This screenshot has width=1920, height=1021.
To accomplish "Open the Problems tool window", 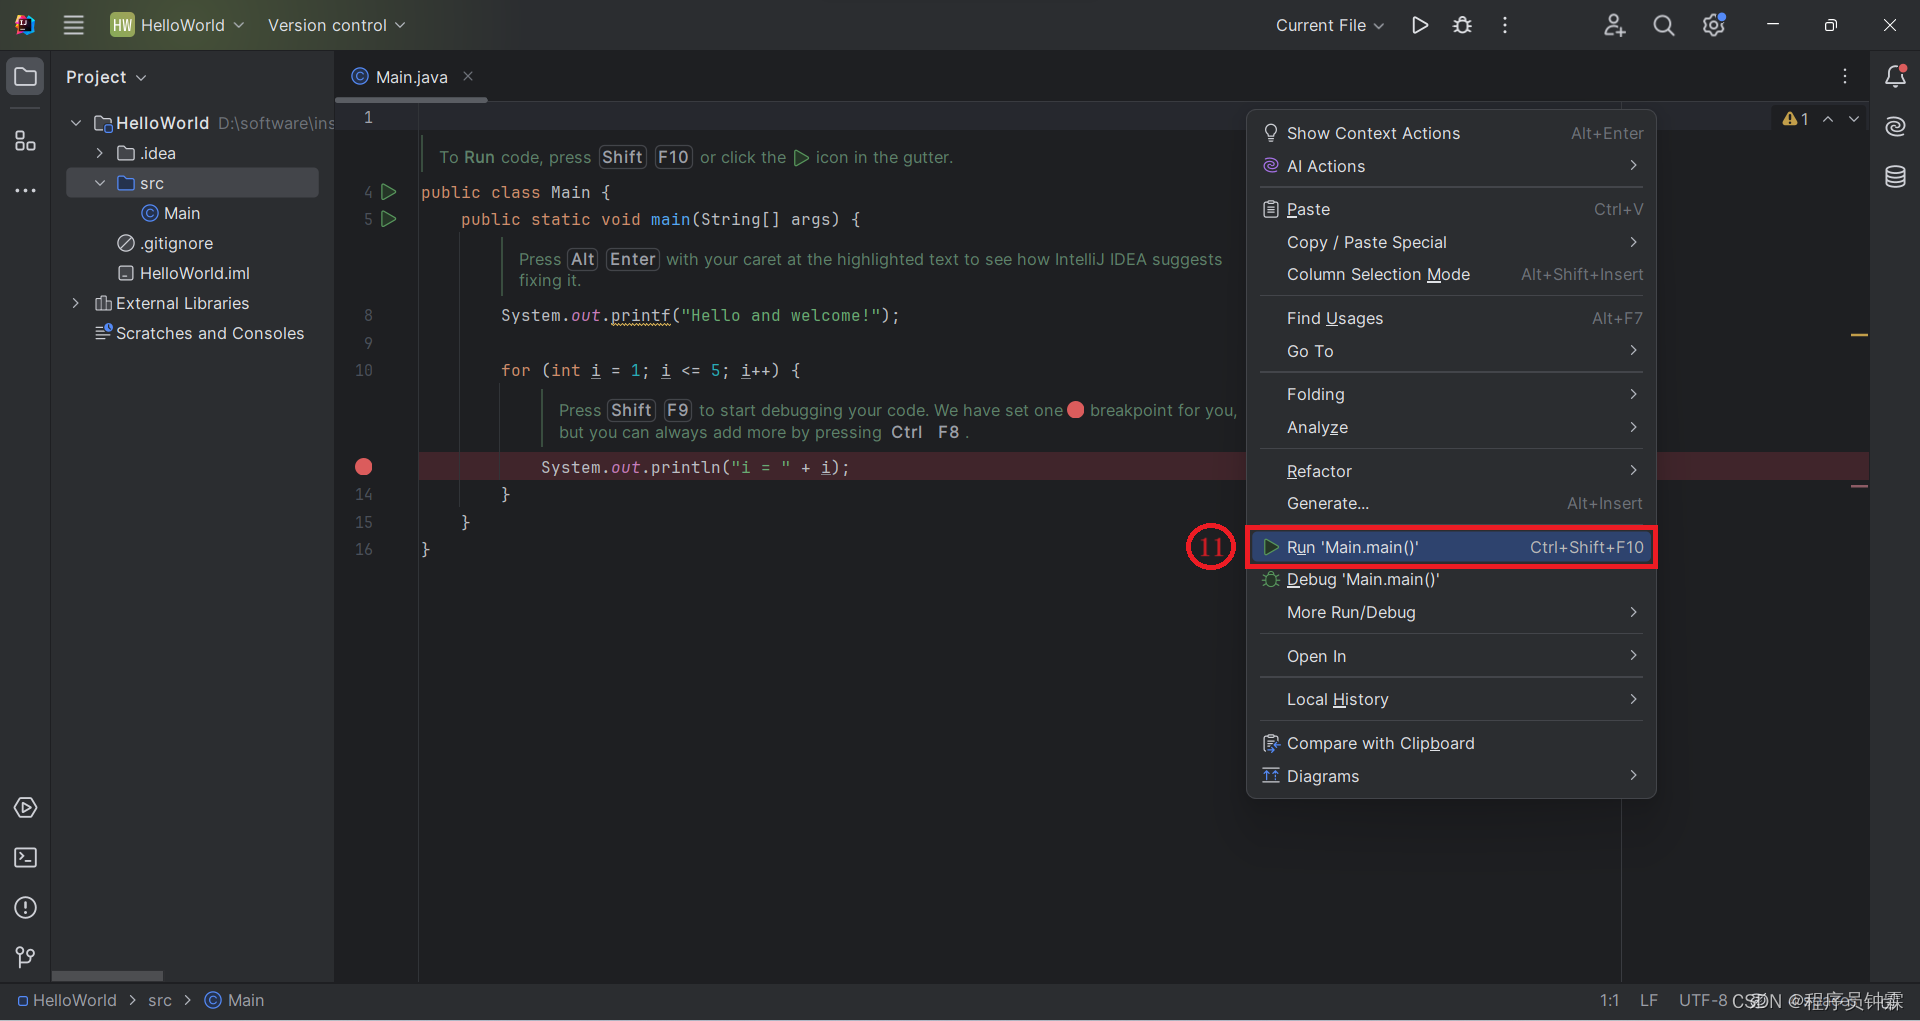I will 25,907.
